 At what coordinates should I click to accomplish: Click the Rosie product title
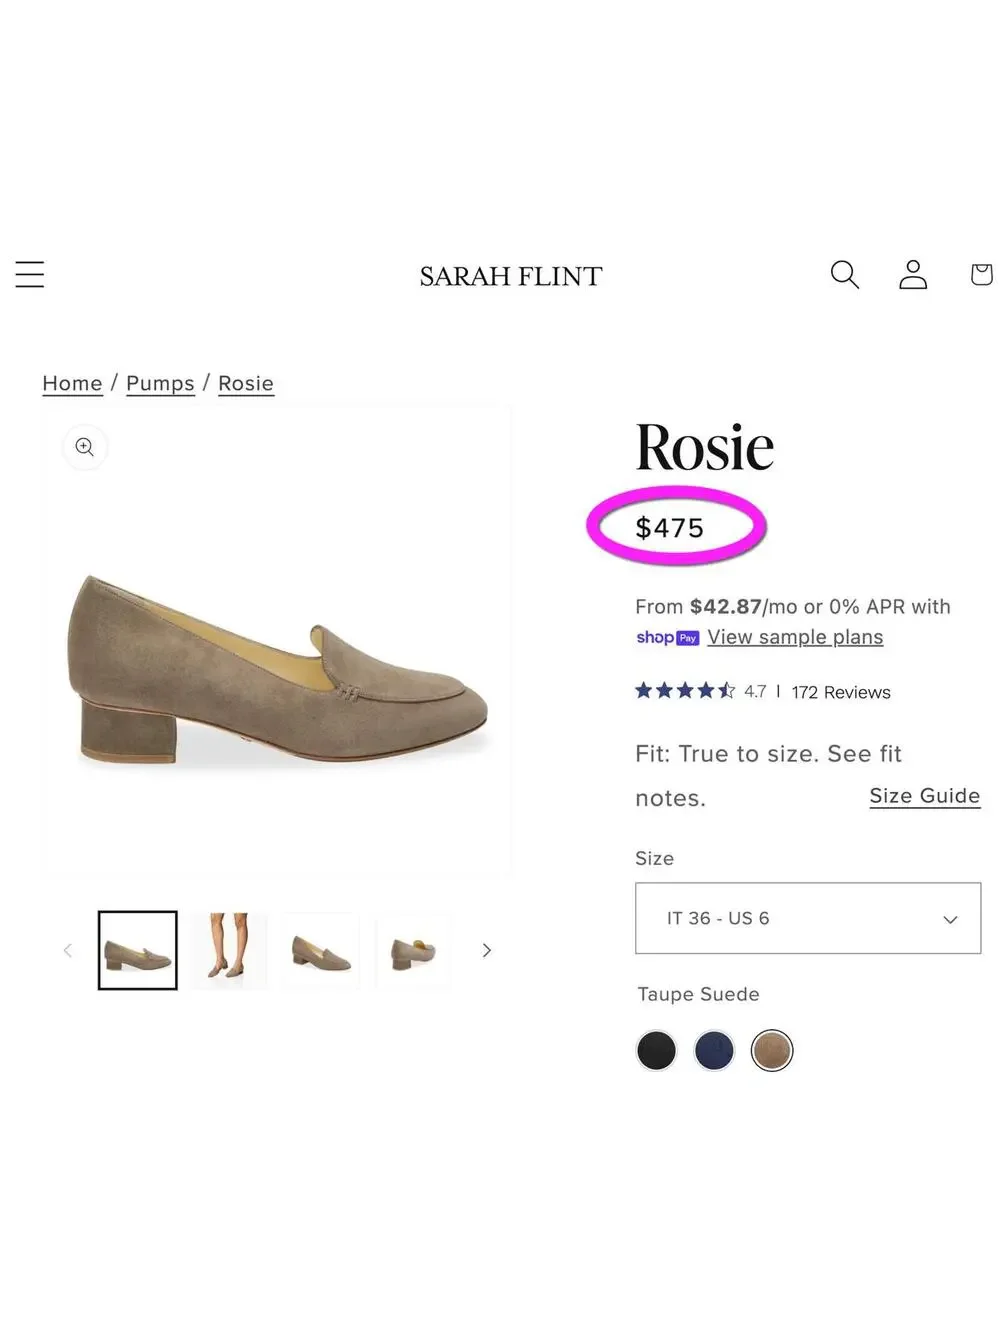[x=705, y=447]
